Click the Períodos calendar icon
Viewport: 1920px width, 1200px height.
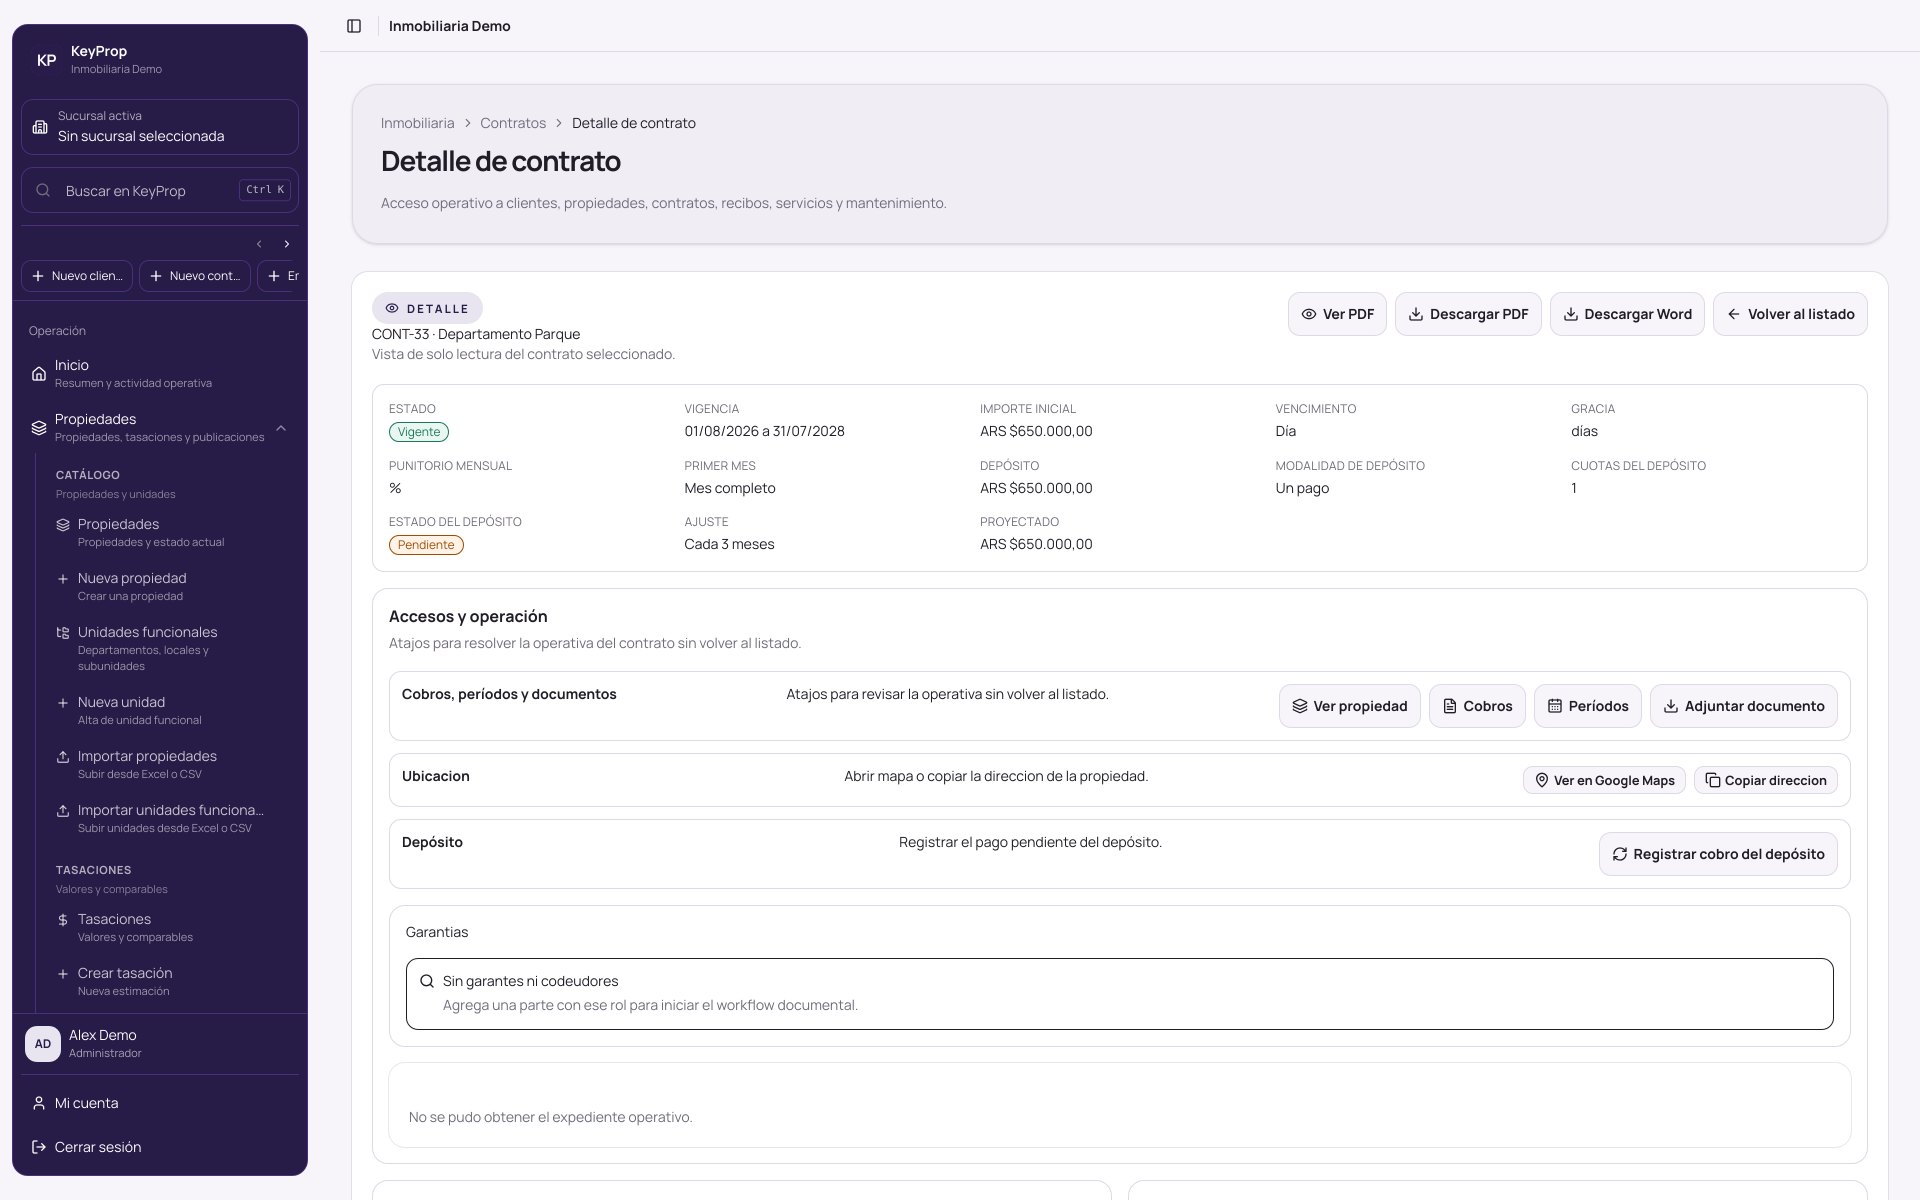pyautogui.click(x=1555, y=706)
